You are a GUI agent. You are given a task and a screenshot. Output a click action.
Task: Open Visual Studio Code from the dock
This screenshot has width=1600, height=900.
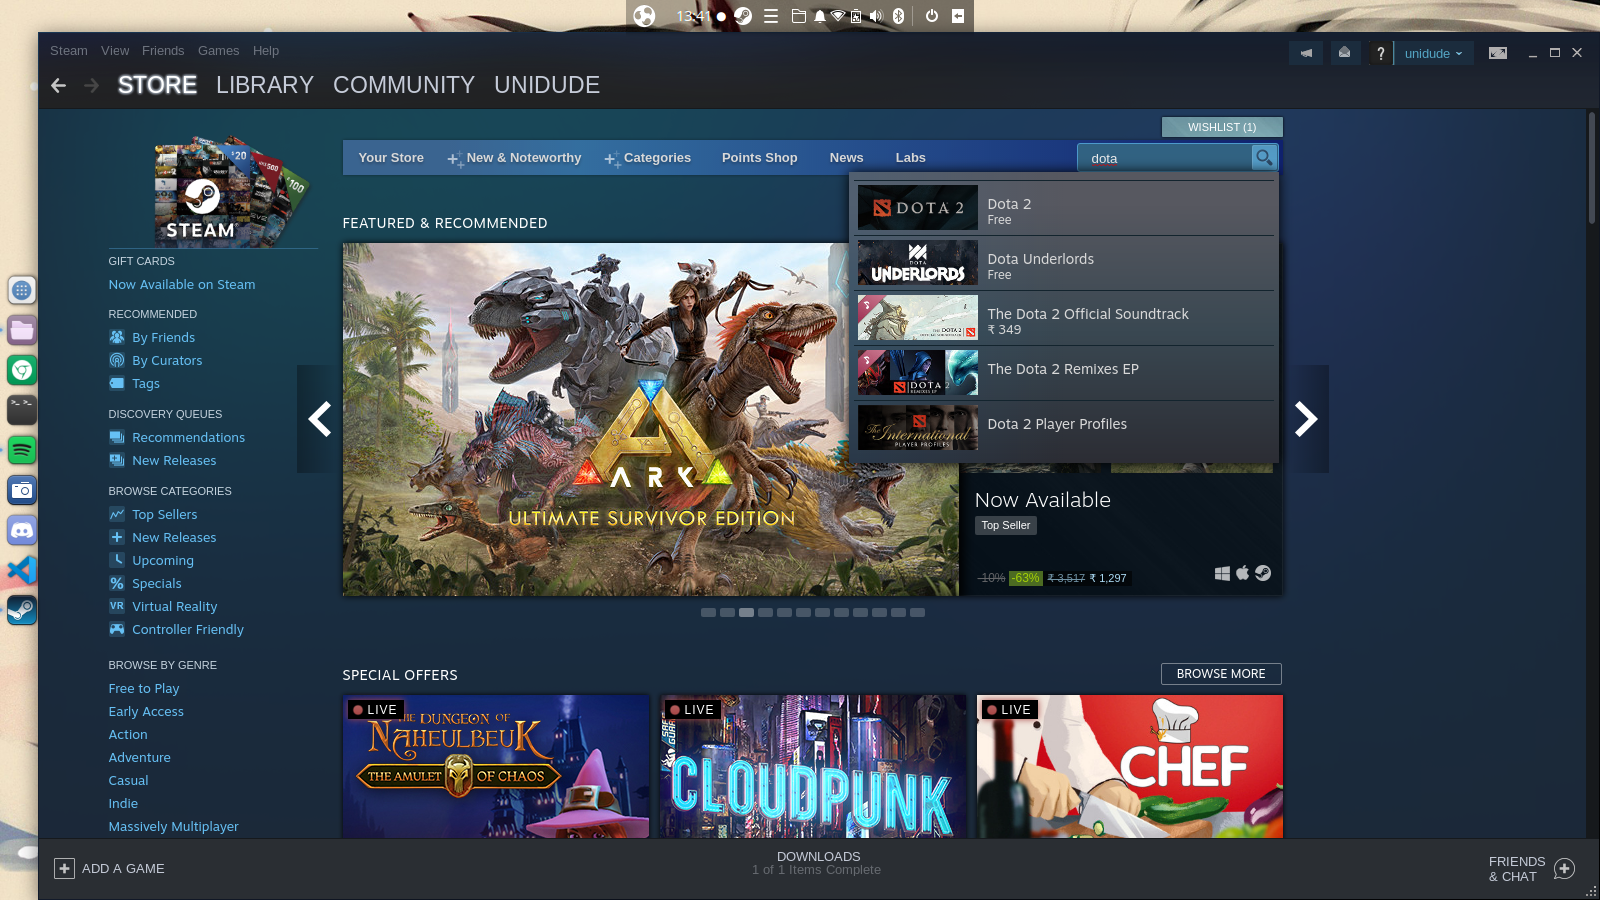click(22, 570)
